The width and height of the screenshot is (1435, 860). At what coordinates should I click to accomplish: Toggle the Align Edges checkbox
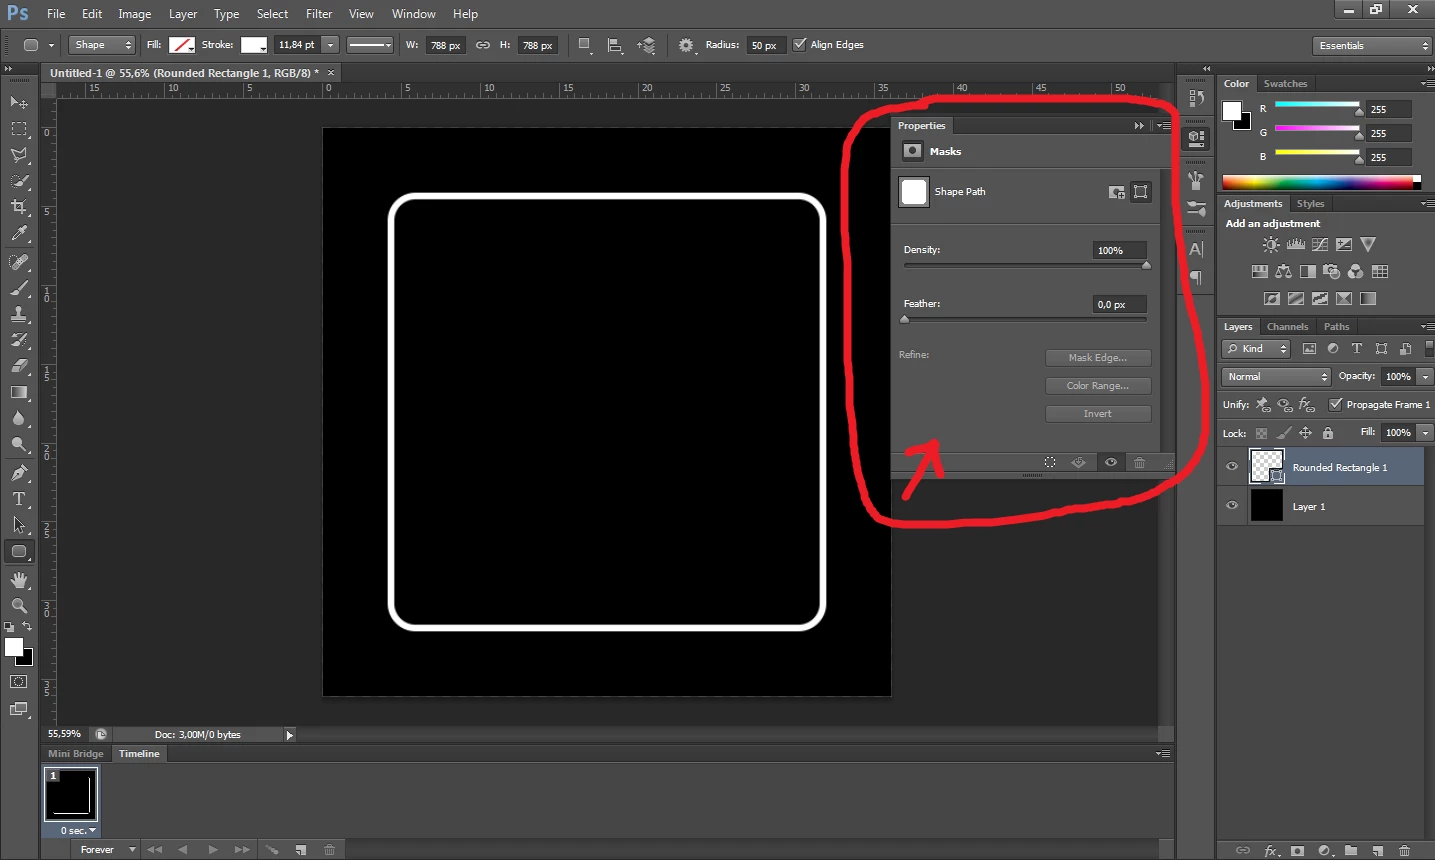point(799,45)
